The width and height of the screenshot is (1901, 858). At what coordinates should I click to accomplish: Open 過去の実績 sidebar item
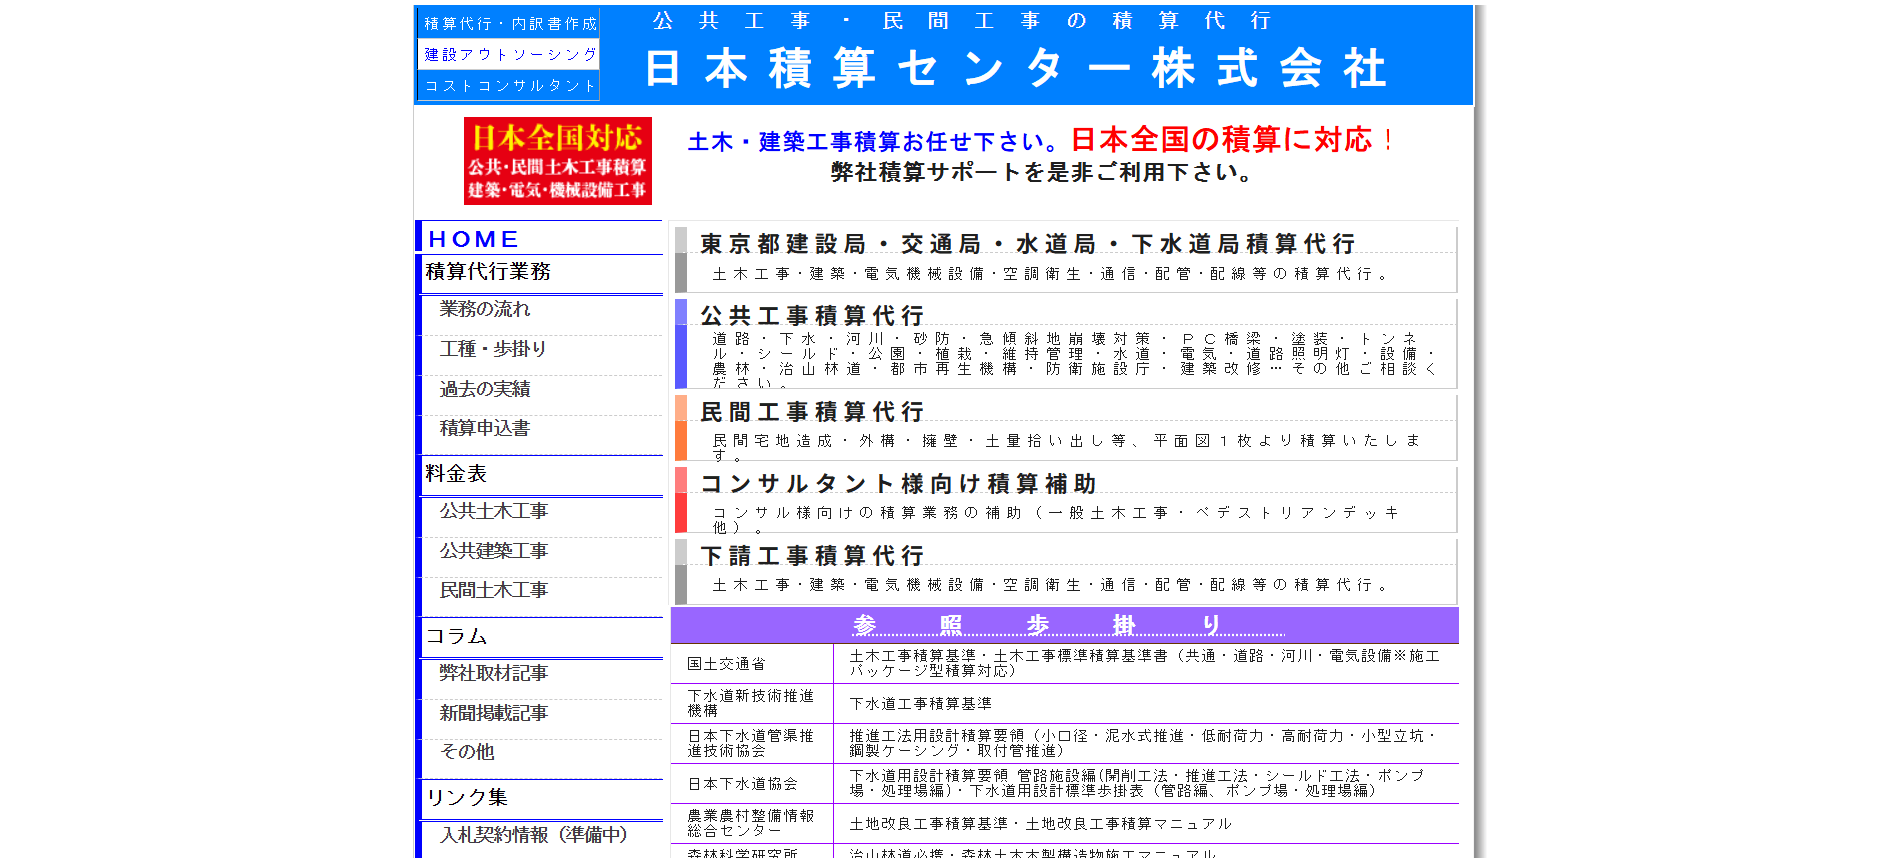[x=485, y=389]
